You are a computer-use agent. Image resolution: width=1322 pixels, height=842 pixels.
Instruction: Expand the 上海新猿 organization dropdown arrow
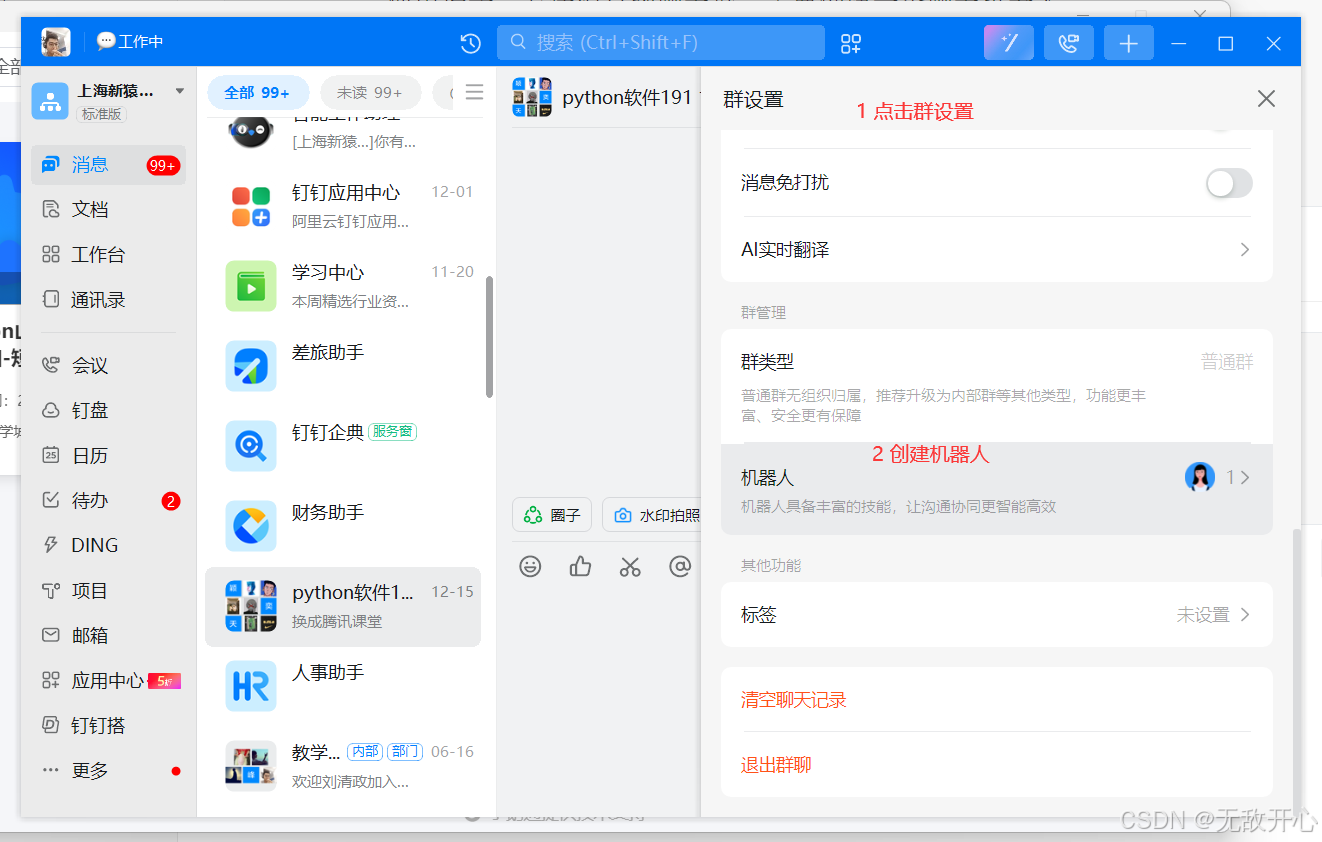click(180, 91)
